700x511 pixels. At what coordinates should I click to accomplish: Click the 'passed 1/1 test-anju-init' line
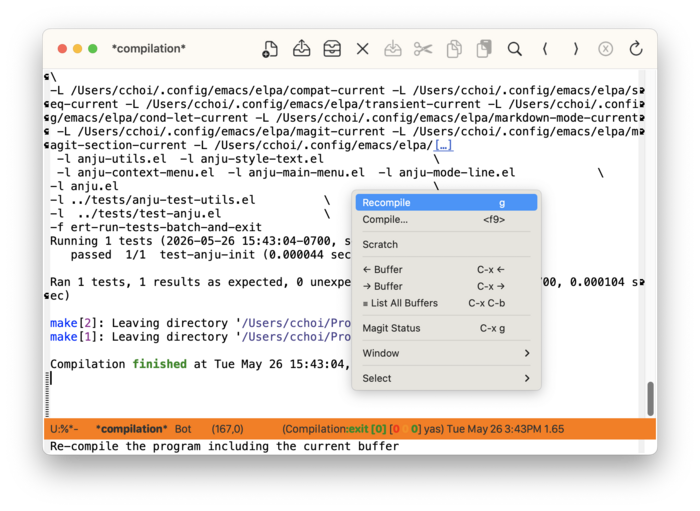click(x=210, y=255)
